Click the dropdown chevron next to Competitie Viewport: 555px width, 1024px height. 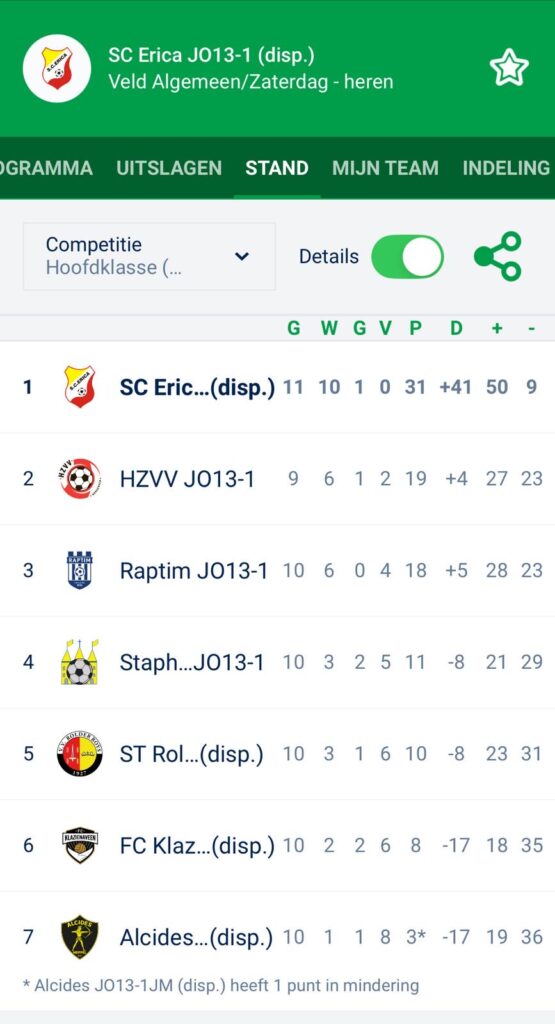[x=242, y=256]
